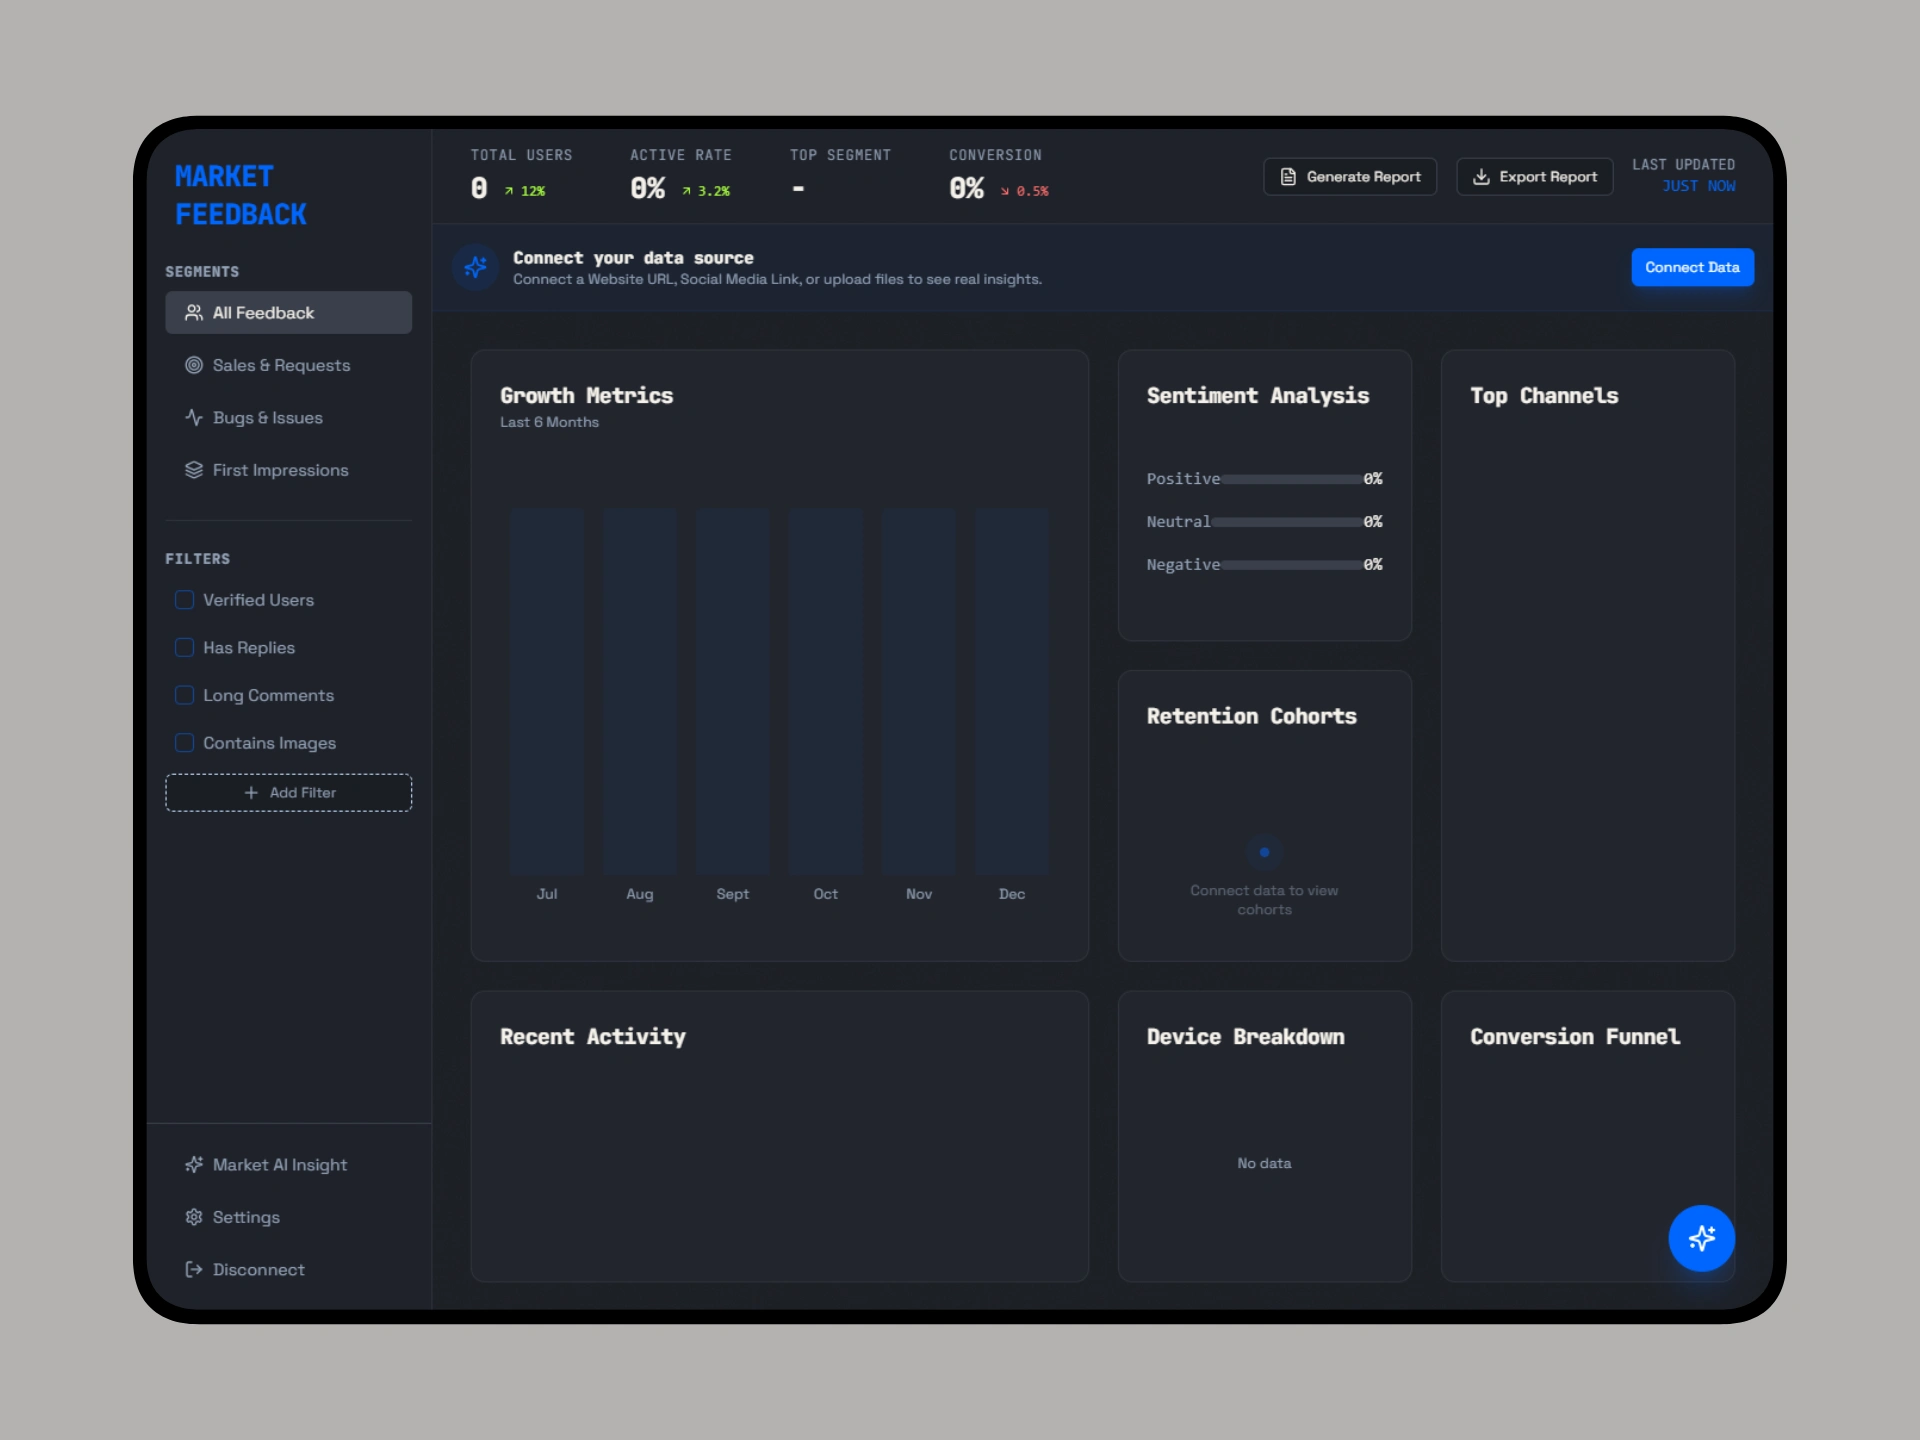Click the Market AI Insight sparkle icon
Viewport: 1920px width, 1440px height.
(194, 1165)
